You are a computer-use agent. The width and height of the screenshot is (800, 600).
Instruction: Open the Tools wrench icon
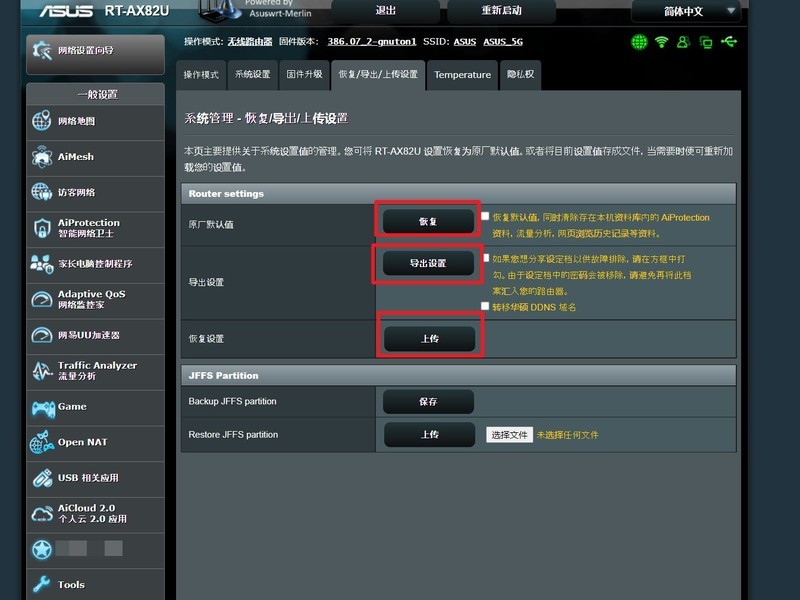[x=42, y=584]
